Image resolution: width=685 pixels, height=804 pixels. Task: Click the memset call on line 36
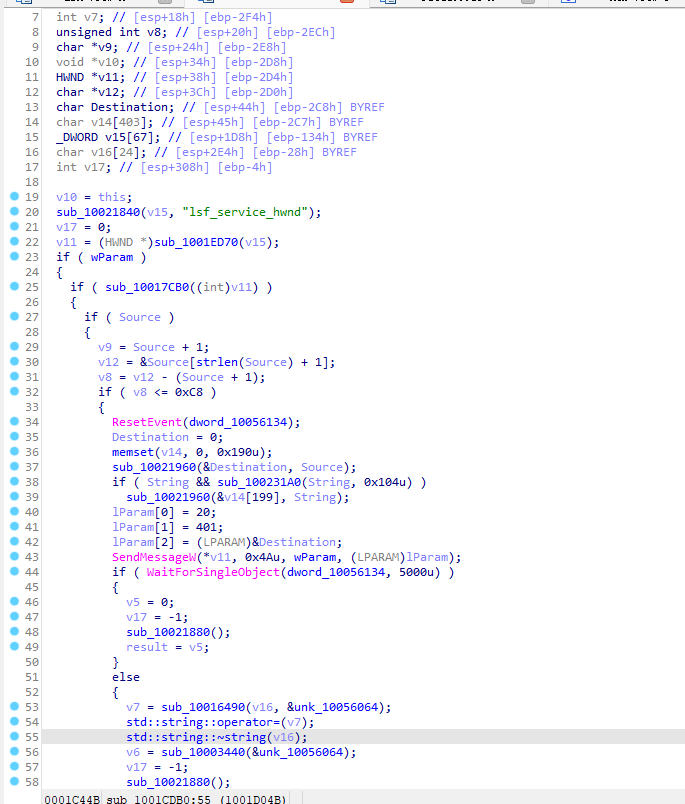pyautogui.click(x=133, y=452)
